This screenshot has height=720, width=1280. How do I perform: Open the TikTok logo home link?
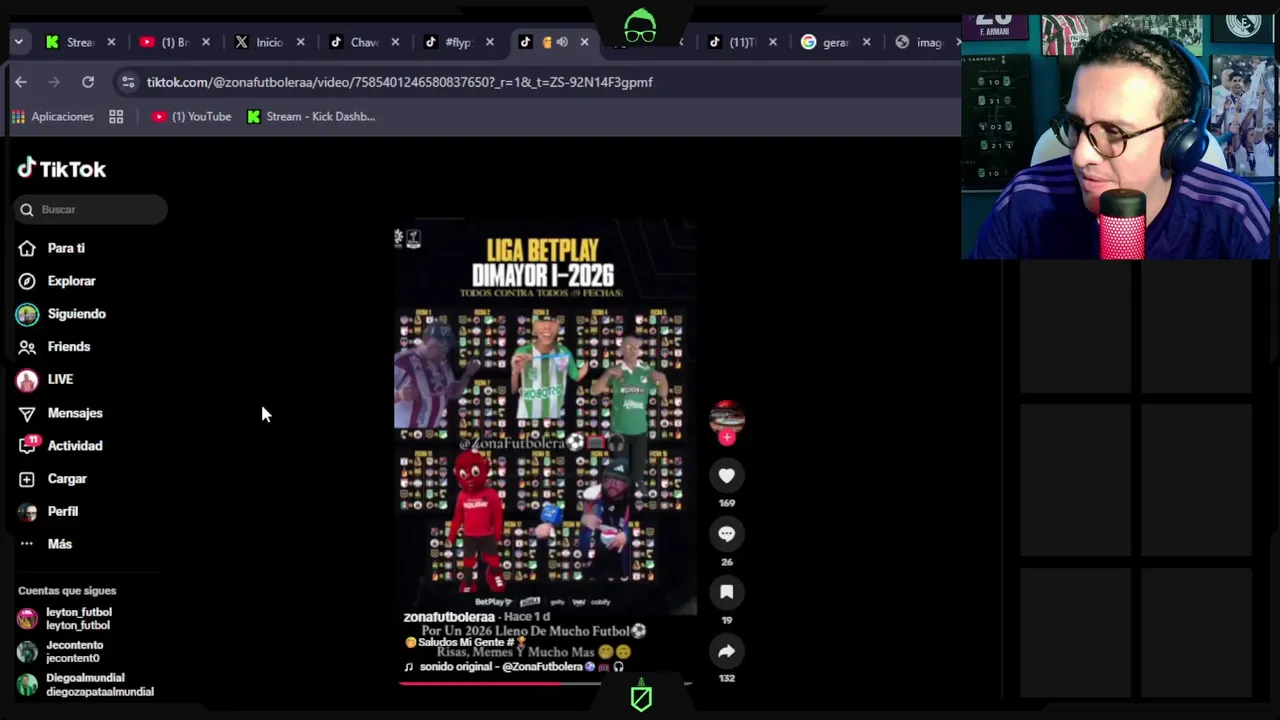62,169
